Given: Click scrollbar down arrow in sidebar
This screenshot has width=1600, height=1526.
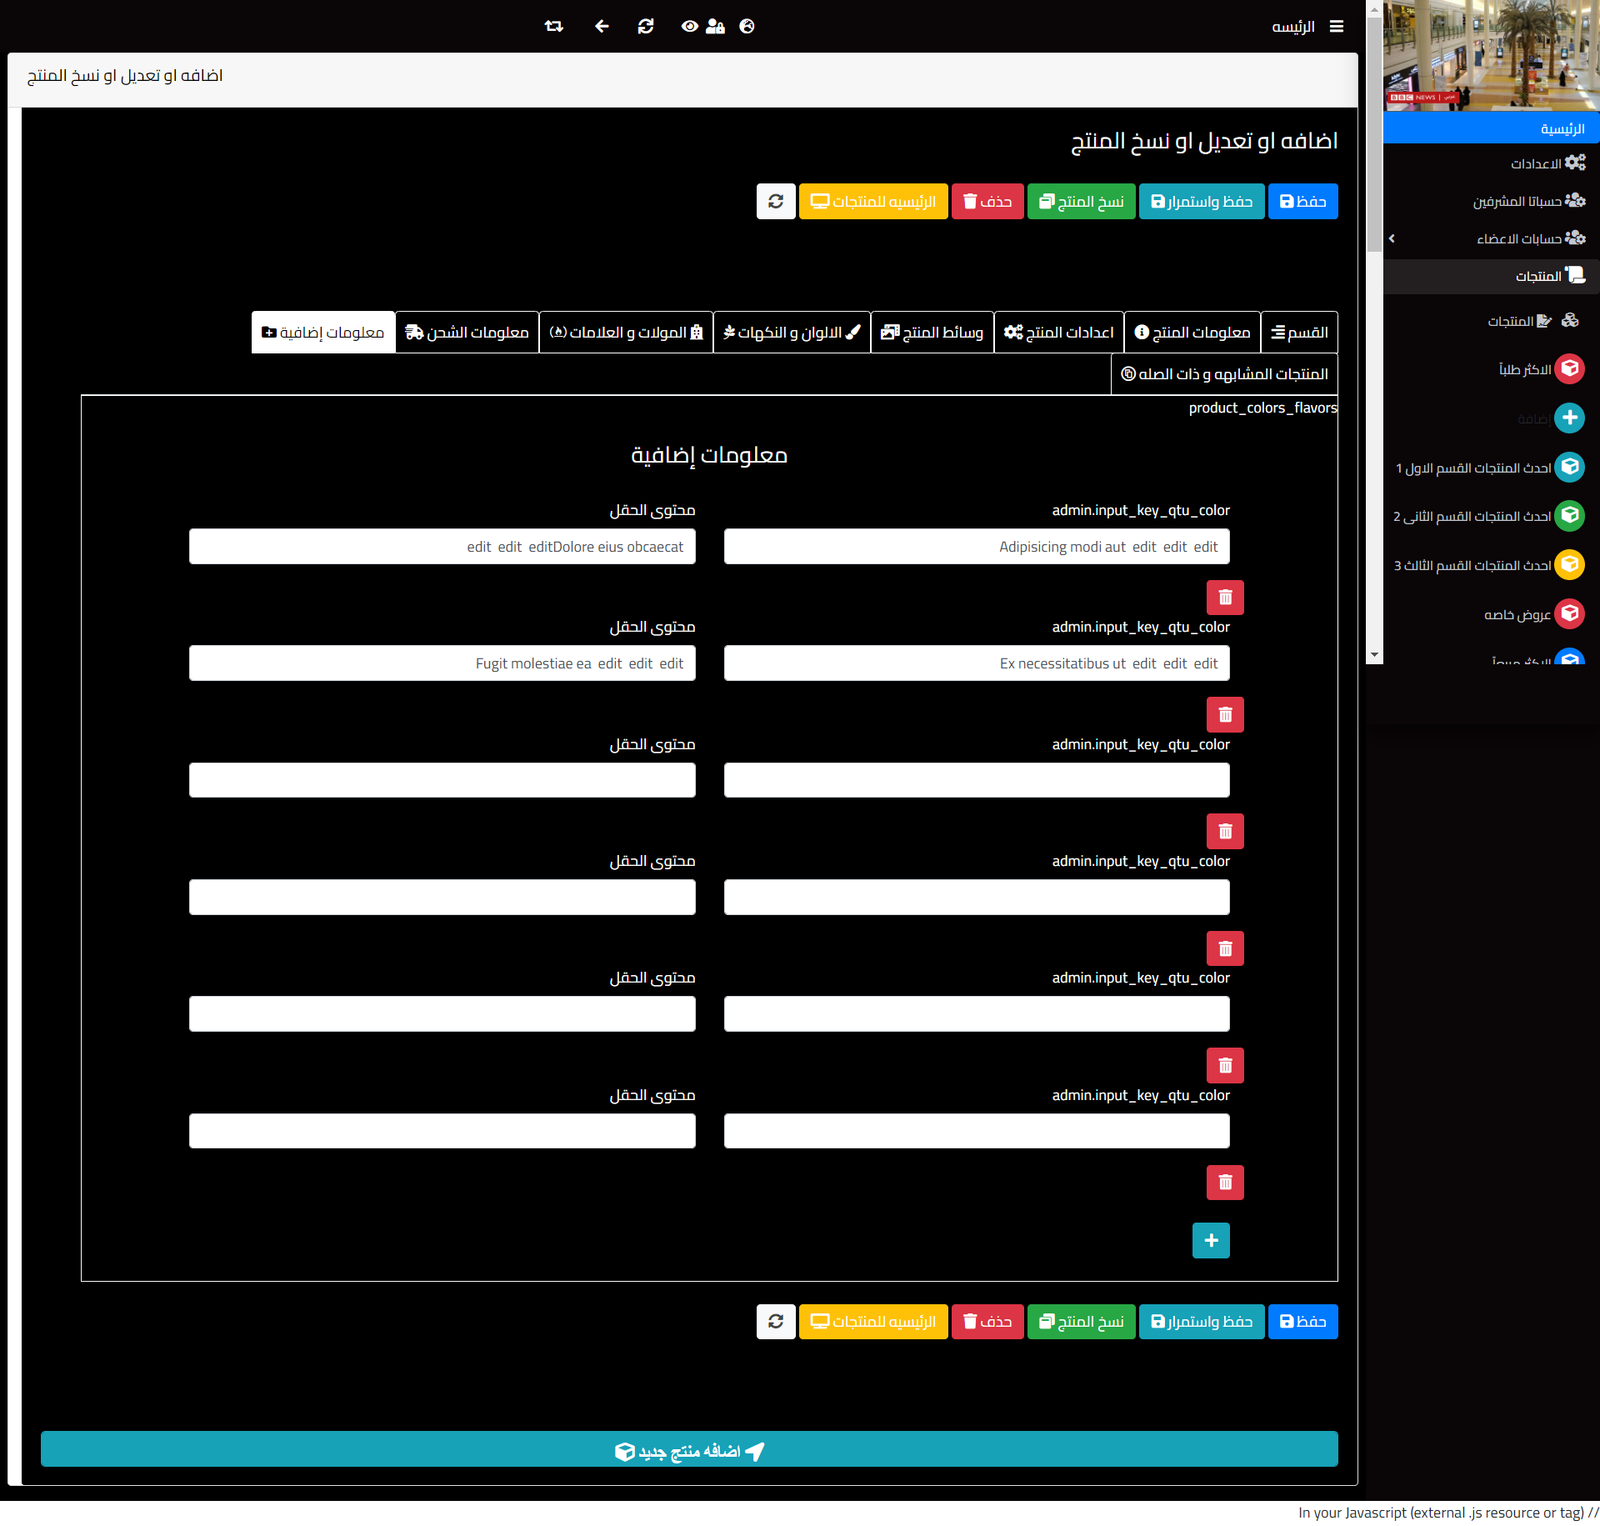Looking at the screenshot, I should (1374, 655).
